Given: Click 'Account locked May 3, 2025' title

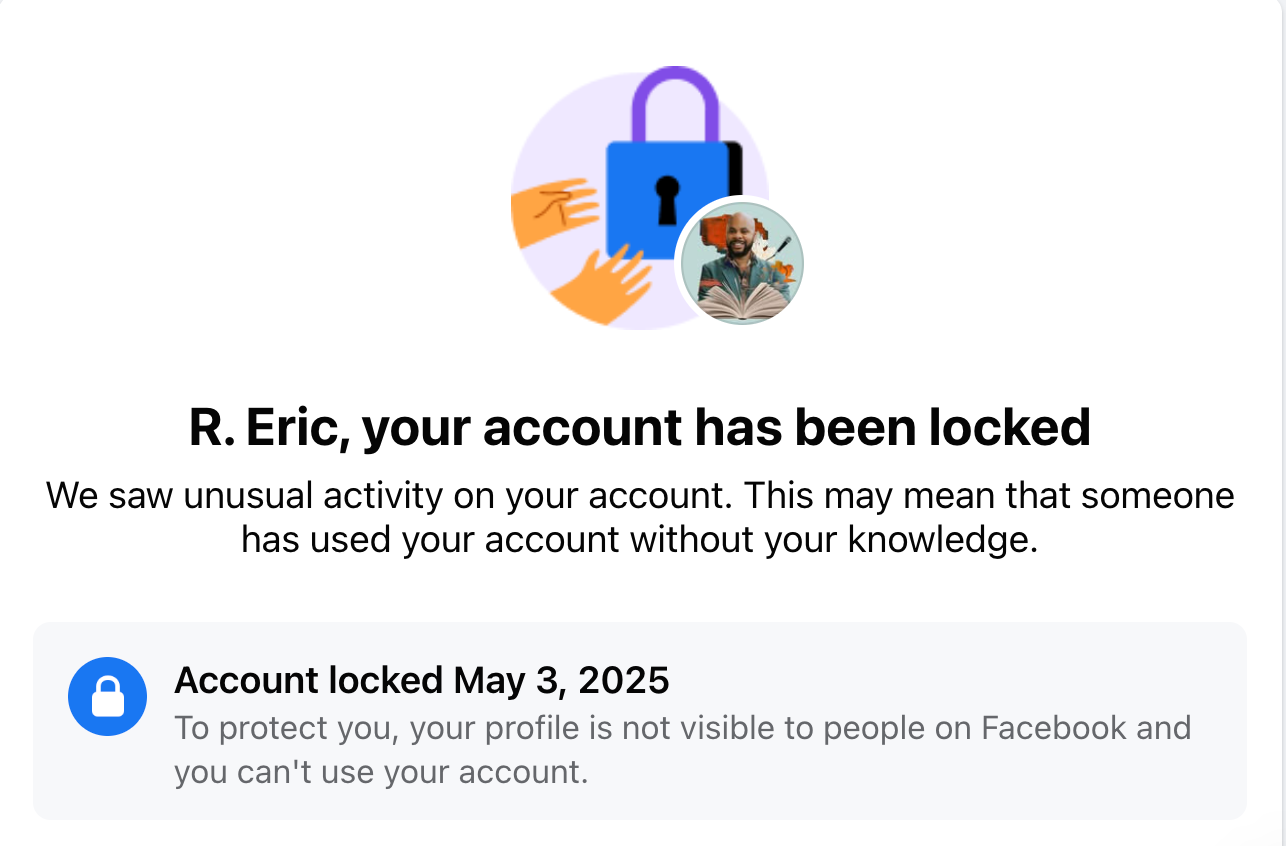Looking at the screenshot, I should coord(421,680).
